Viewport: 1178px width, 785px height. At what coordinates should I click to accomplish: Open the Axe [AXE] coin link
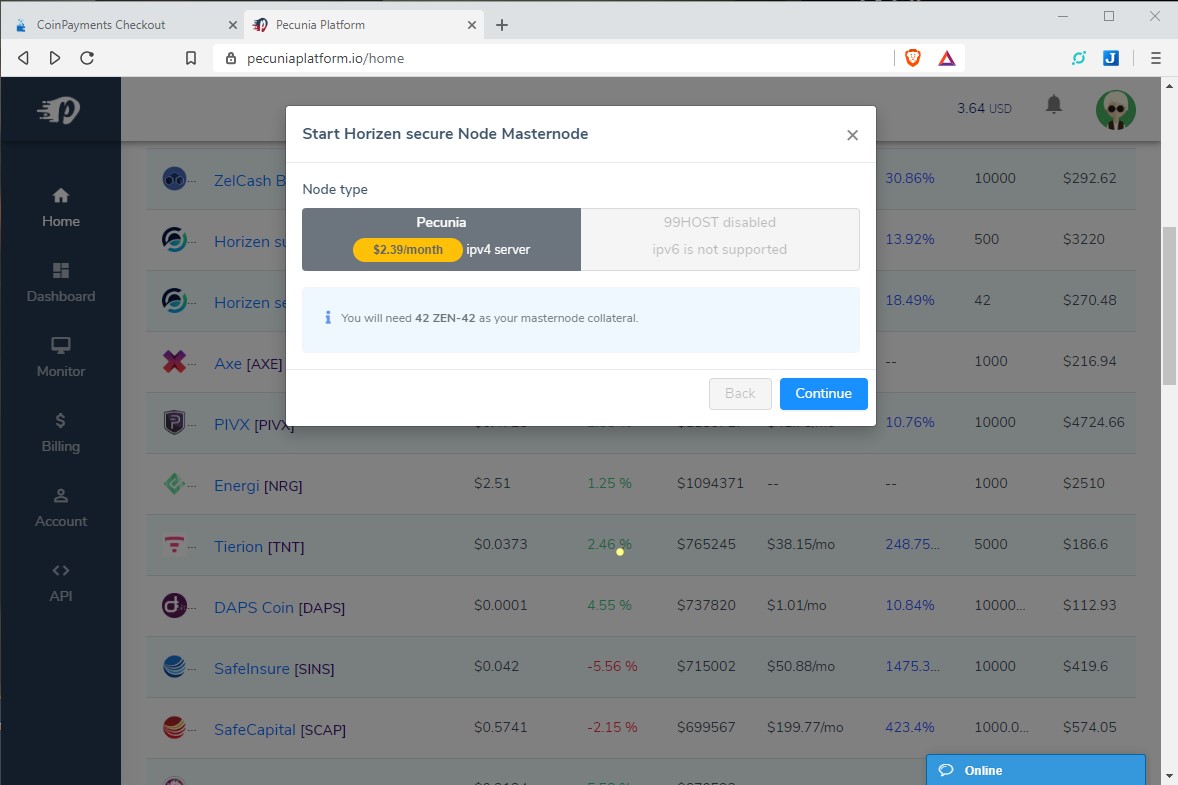click(x=248, y=364)
